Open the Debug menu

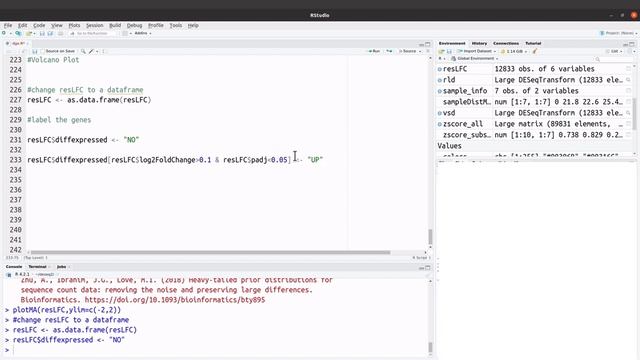(134, 25)
